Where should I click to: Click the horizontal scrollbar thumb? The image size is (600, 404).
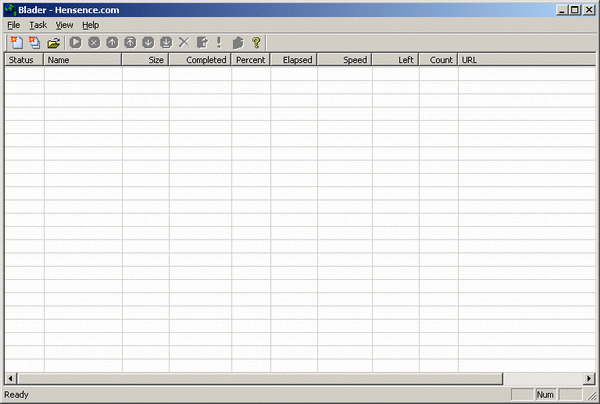[x=260, y=378]
